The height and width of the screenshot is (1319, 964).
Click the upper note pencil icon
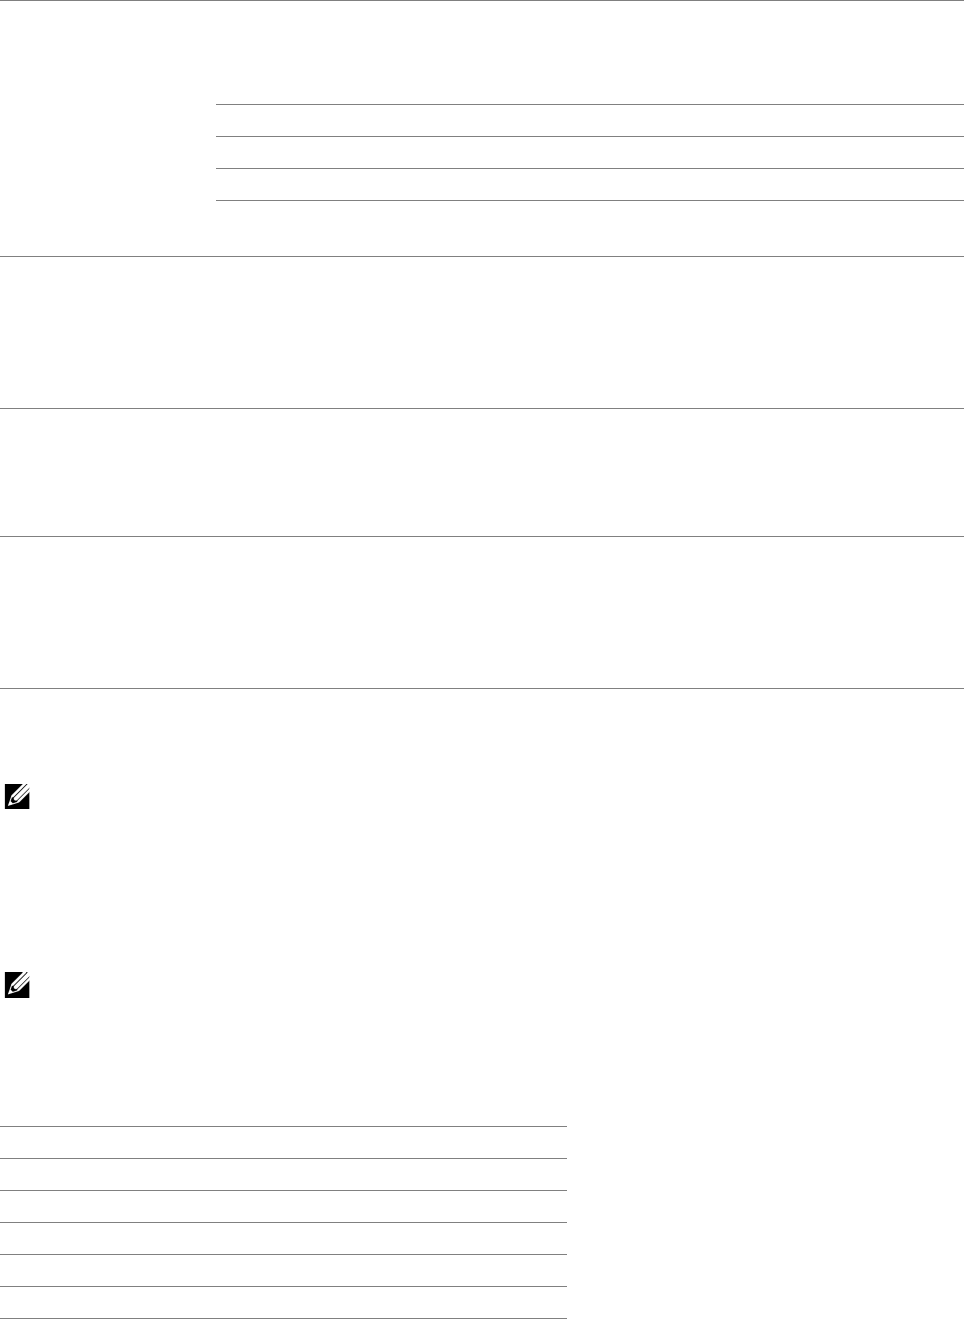[18, 796]
